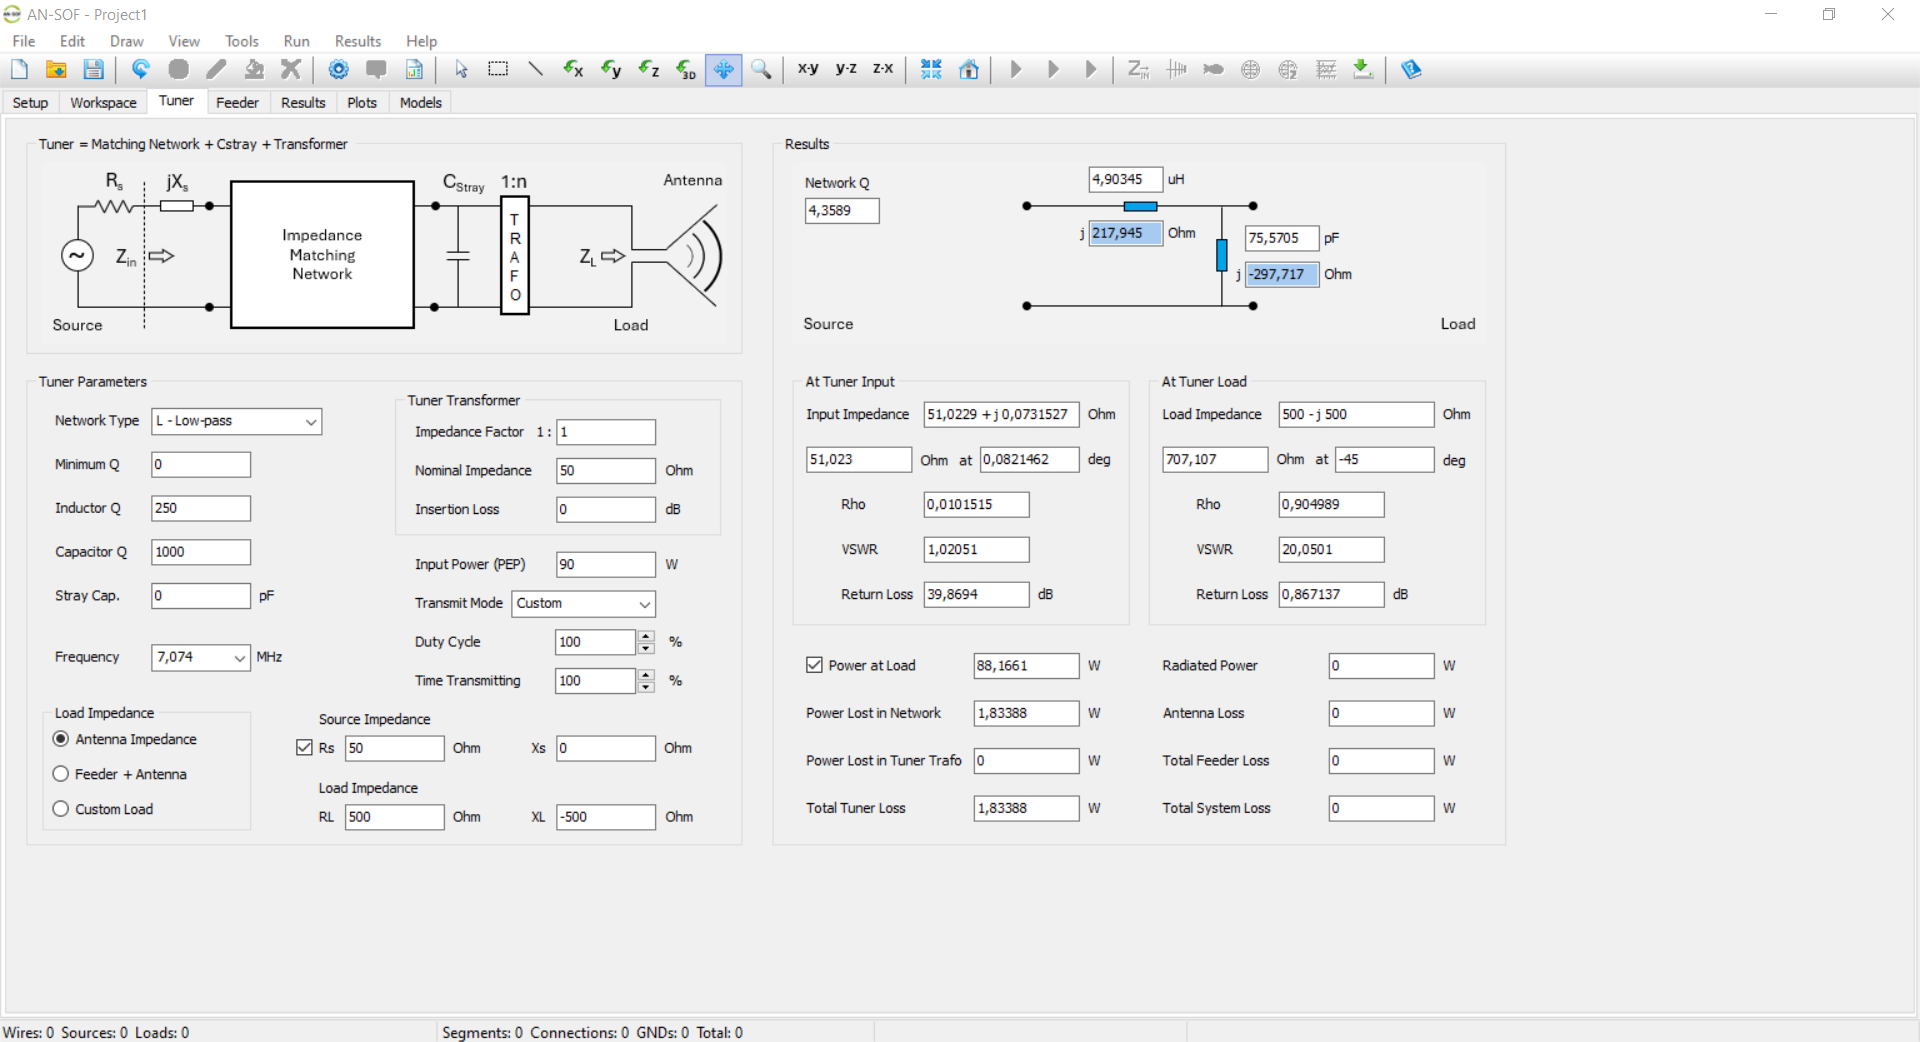Toggle the Power at Load checkbox
This screenshot has width=1920, height=1042.
point(815,665)
